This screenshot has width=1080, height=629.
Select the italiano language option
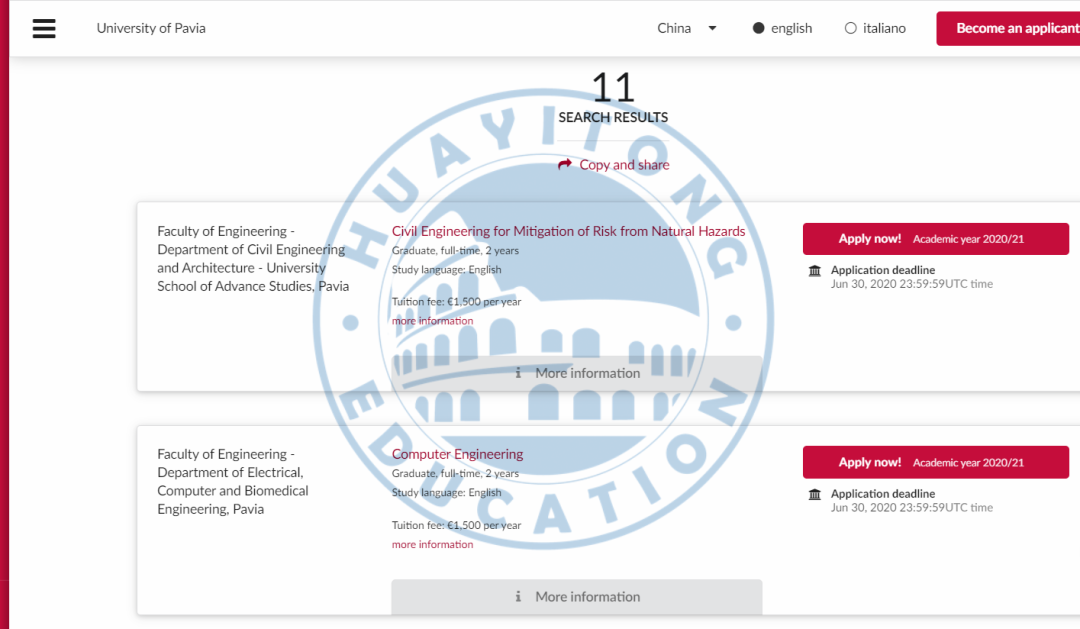click(x=875, y=28)
